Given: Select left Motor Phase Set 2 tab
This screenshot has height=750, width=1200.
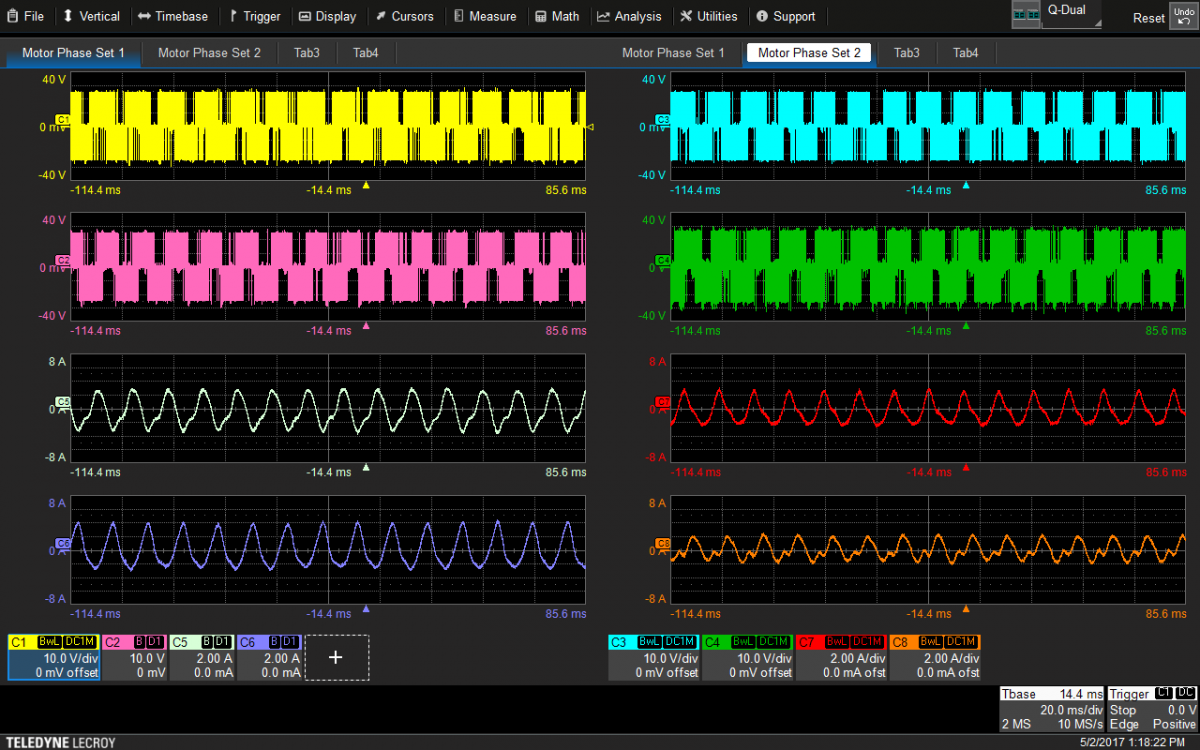Looking at the screenshot, I should point(209,53).
